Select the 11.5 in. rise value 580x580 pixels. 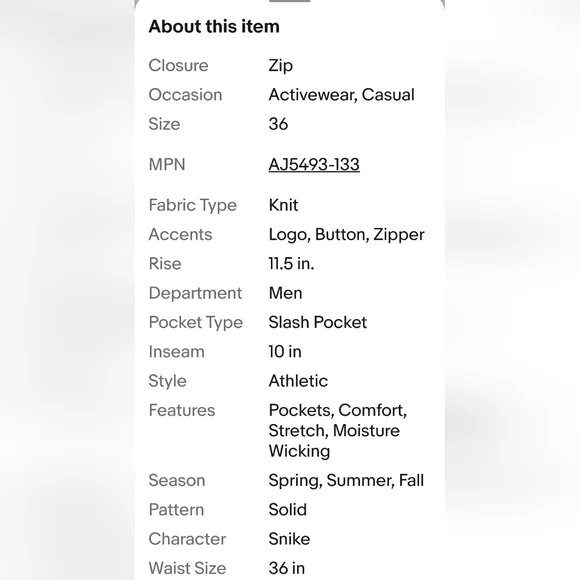tap(291, 264)
